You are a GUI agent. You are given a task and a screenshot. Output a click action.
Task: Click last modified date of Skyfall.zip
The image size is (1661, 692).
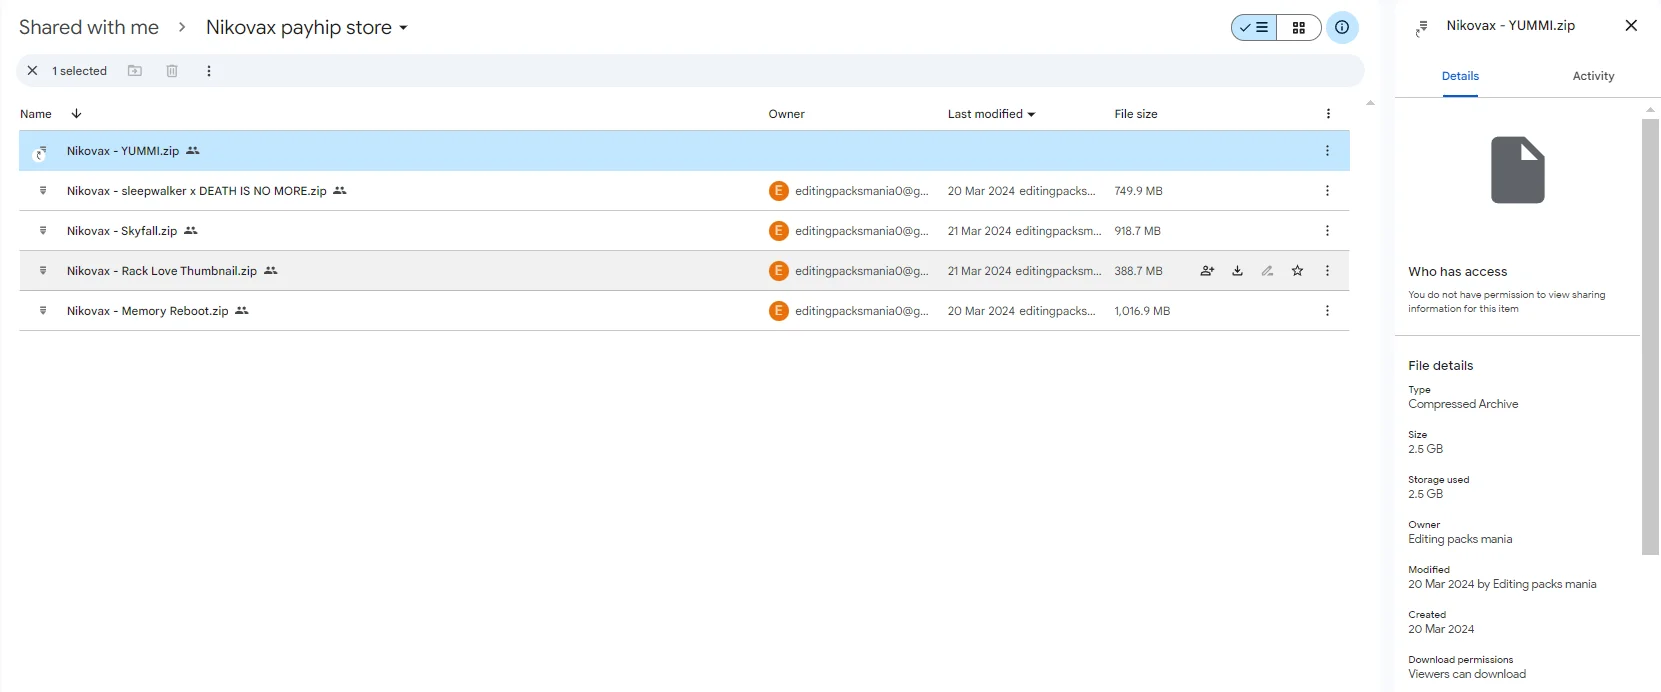tap(1024, 231)
